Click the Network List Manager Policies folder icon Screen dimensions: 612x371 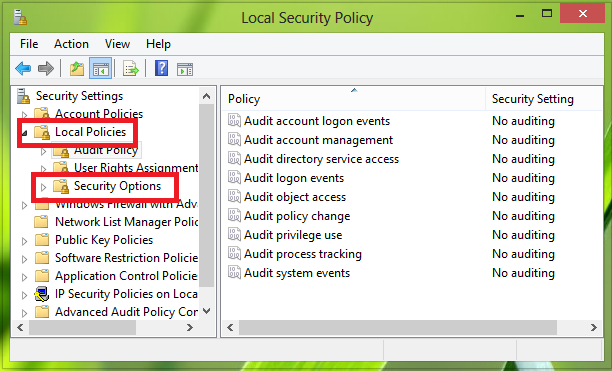pyautogui.click(x=41, y=222)
